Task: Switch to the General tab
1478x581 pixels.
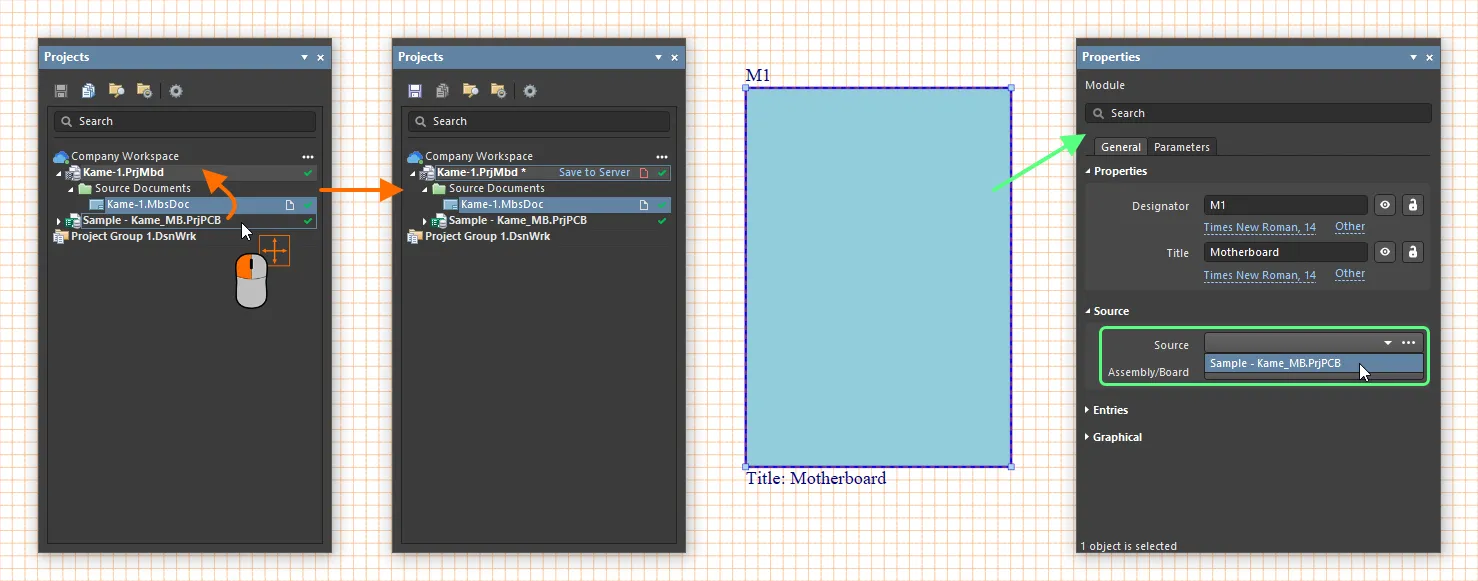Action: click(x=1121, y=147)
